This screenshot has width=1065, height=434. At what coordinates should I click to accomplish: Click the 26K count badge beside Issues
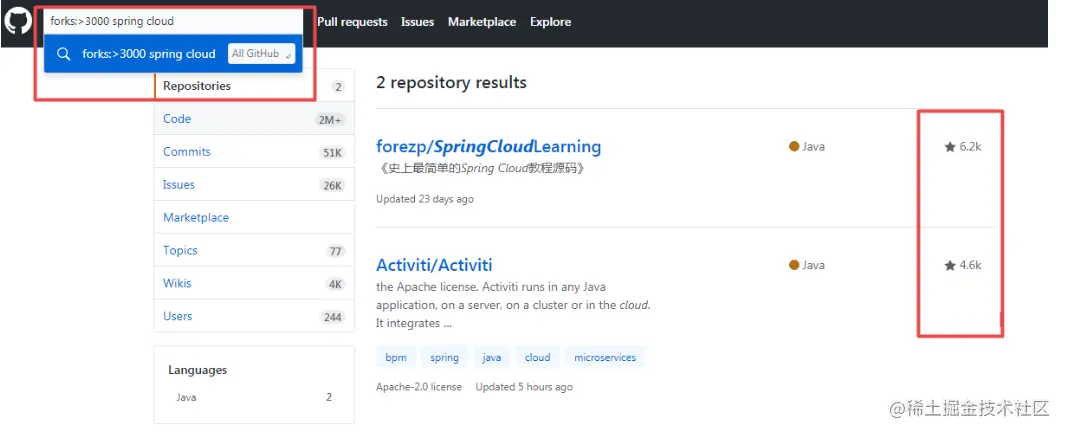click(x=332, y=185)
